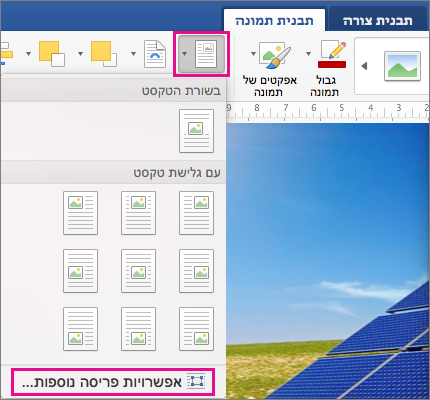Open אפשרויות פריסה נוספות... menu entry
This screenshot has height=400, width=430.
pos(113,382)
